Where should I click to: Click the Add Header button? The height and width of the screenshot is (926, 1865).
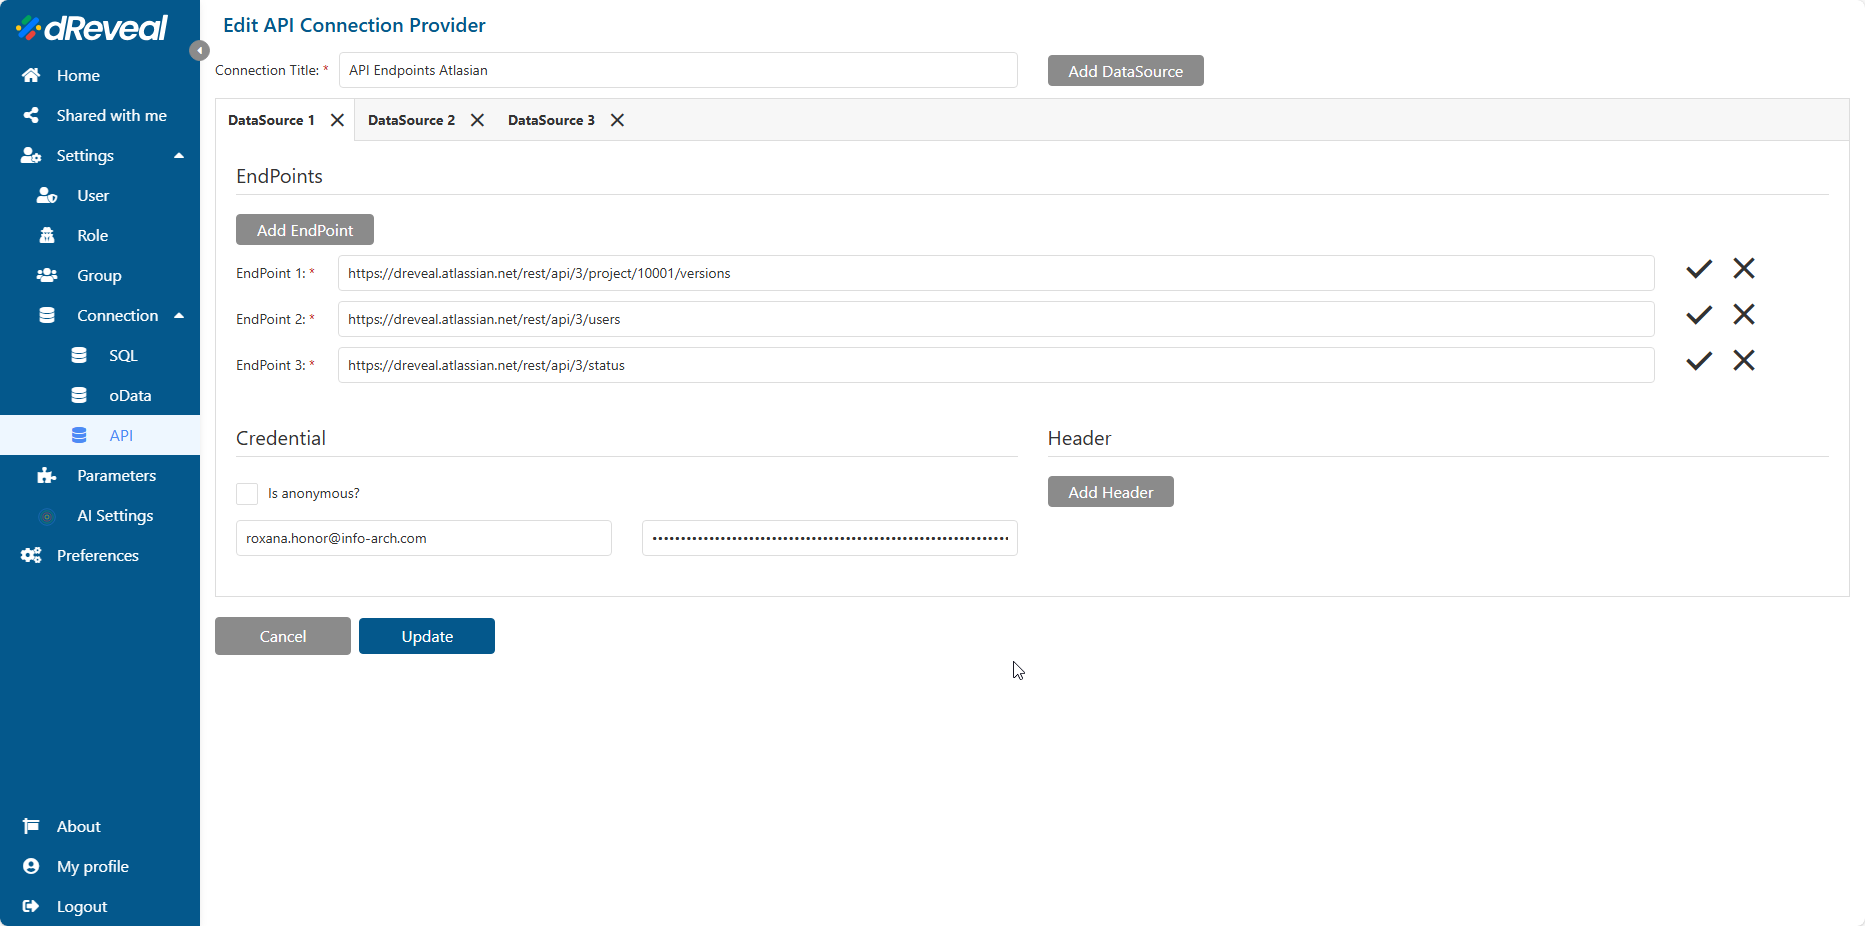click(x=1110, y=492)
